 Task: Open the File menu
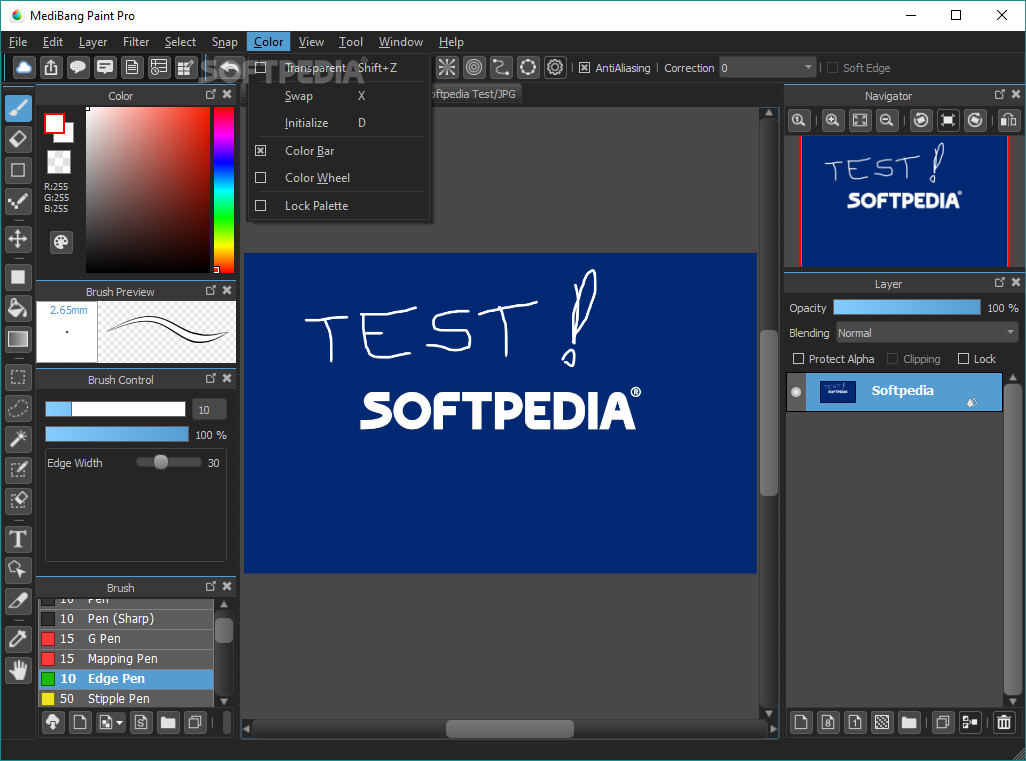coord(18,42)
